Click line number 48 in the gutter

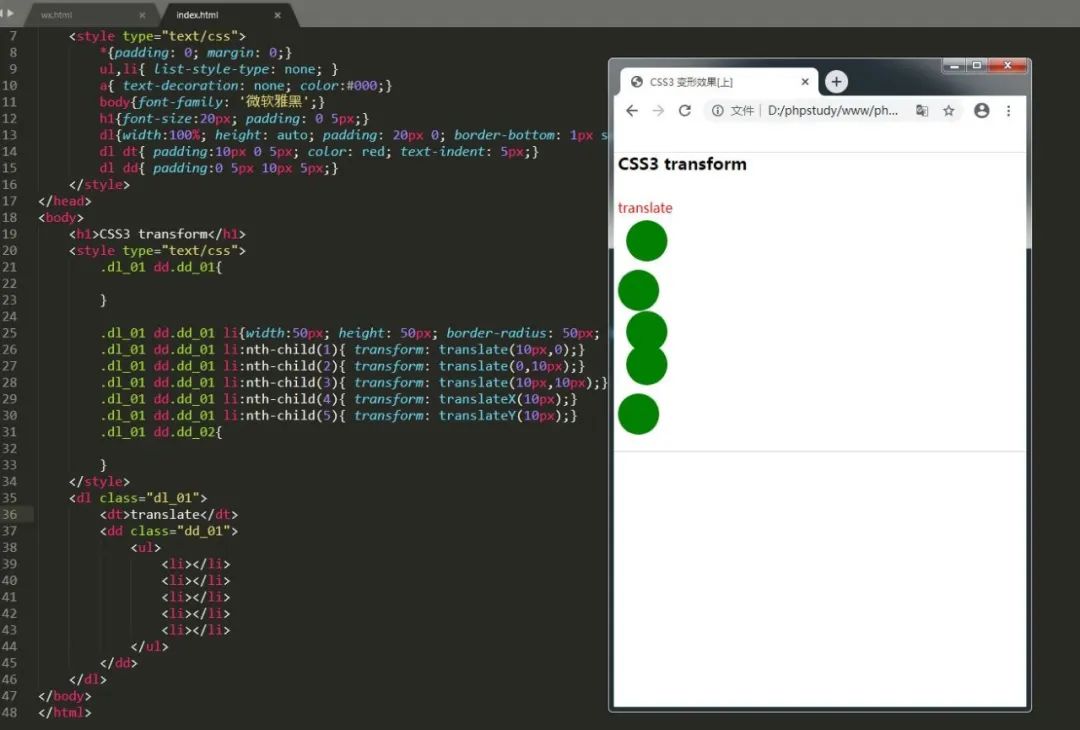[10, 712]
